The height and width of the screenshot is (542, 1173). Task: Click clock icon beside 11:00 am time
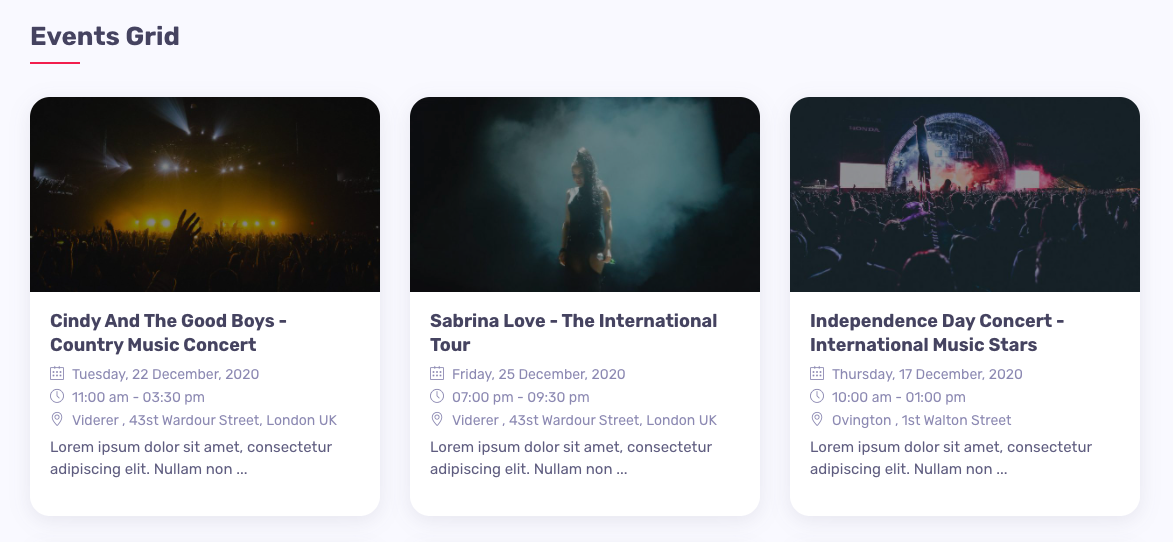57,397
